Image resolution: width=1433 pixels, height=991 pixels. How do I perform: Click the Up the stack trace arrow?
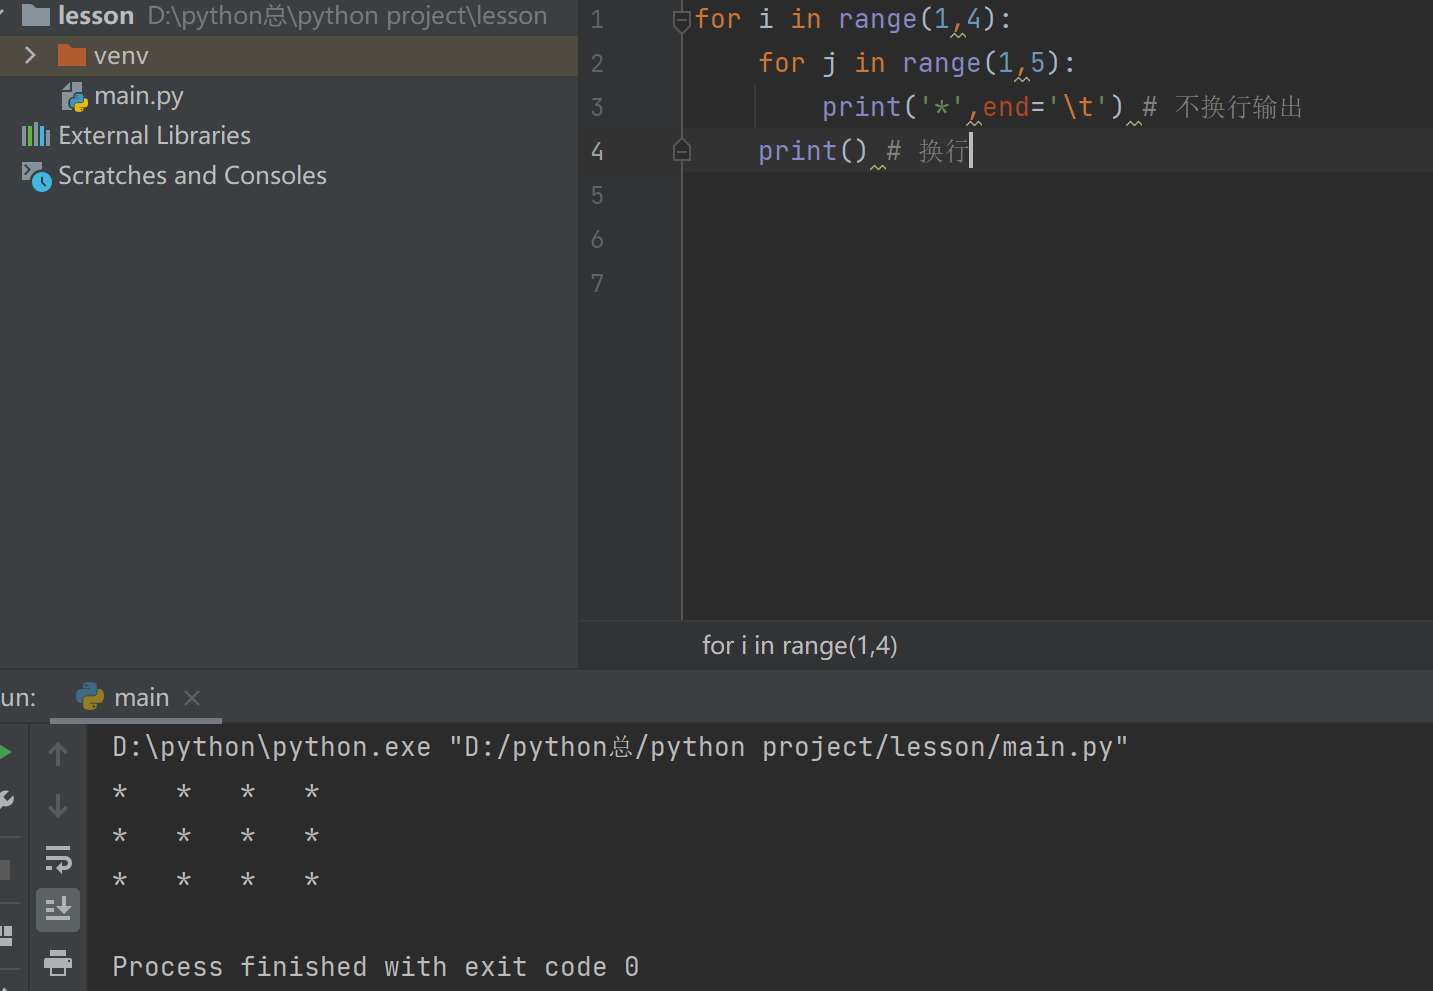58,754
